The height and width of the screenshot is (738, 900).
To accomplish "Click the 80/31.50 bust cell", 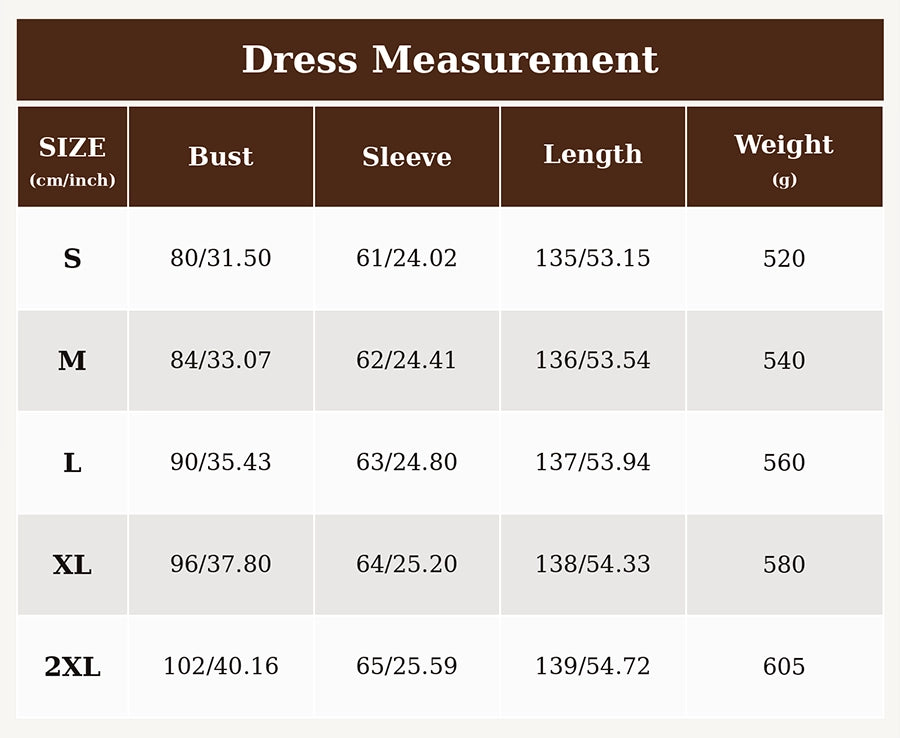I will (x=221, y=259).
